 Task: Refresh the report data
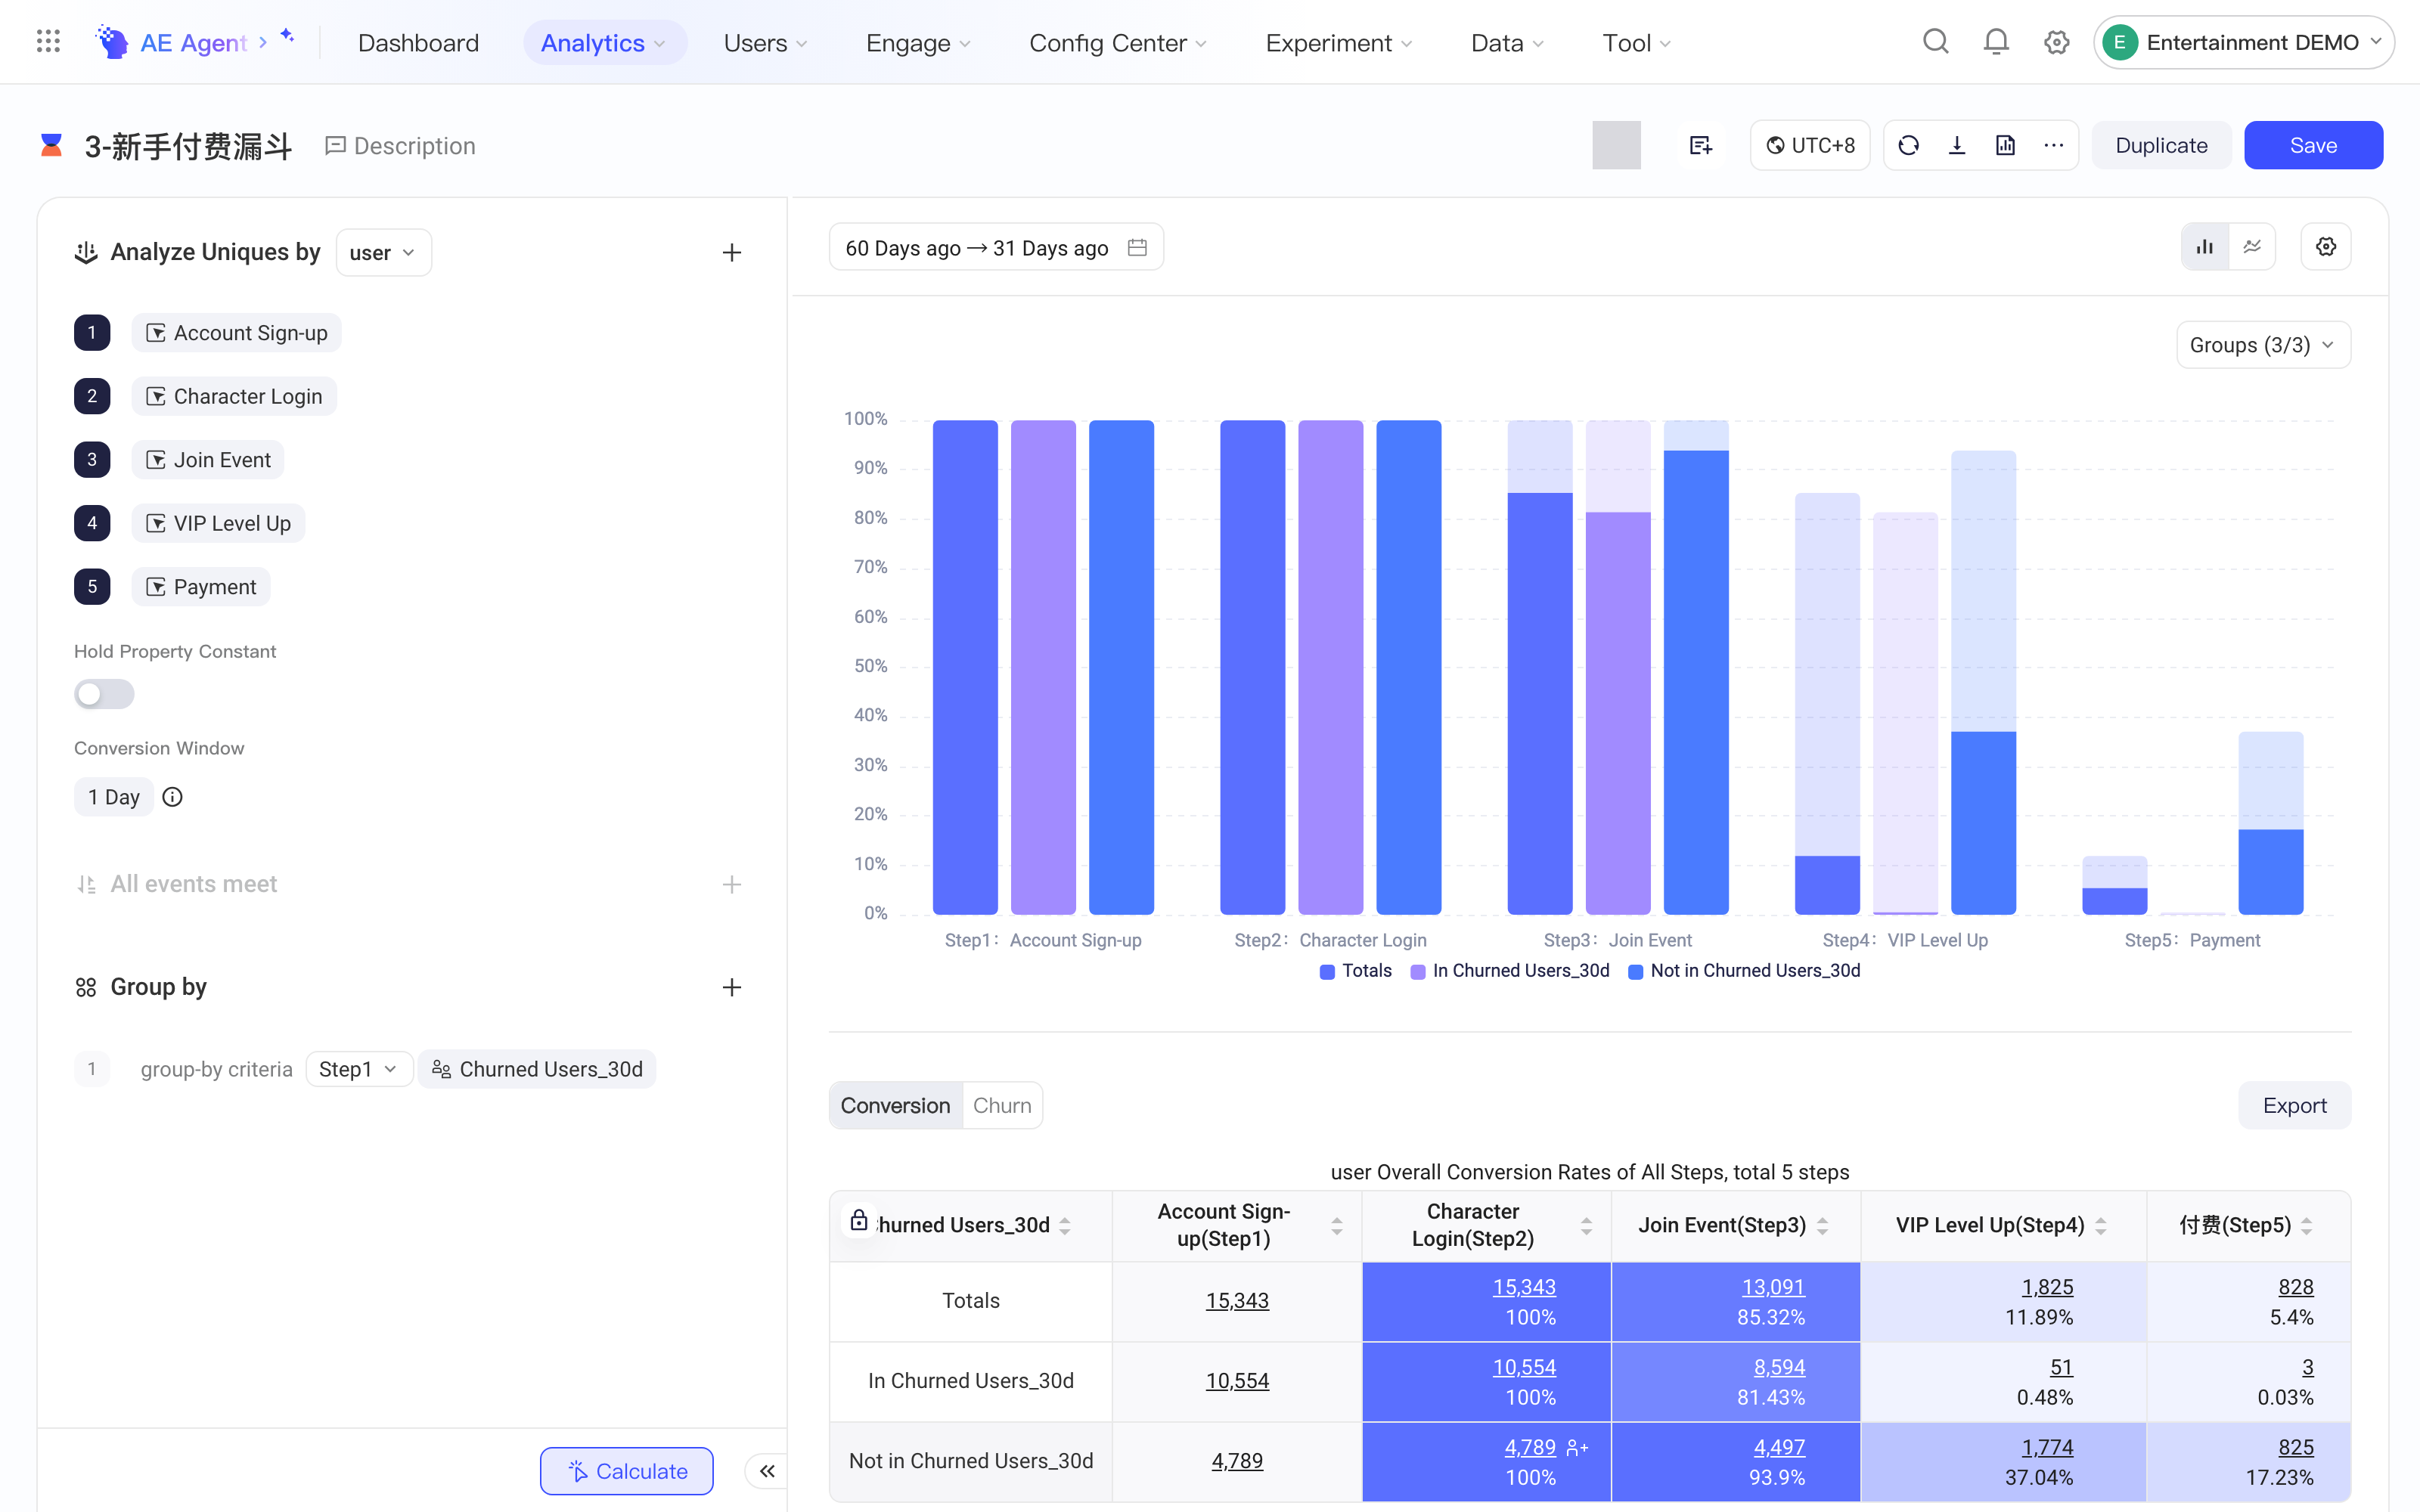pyautogui.click(x=1908, y=146)
